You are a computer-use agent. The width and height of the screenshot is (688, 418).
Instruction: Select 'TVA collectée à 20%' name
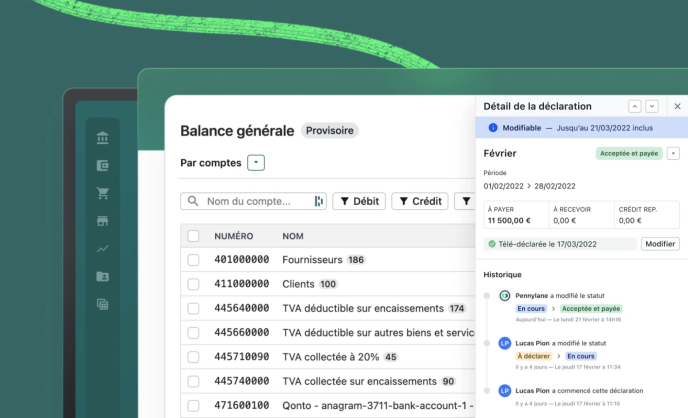pos(330,357)
